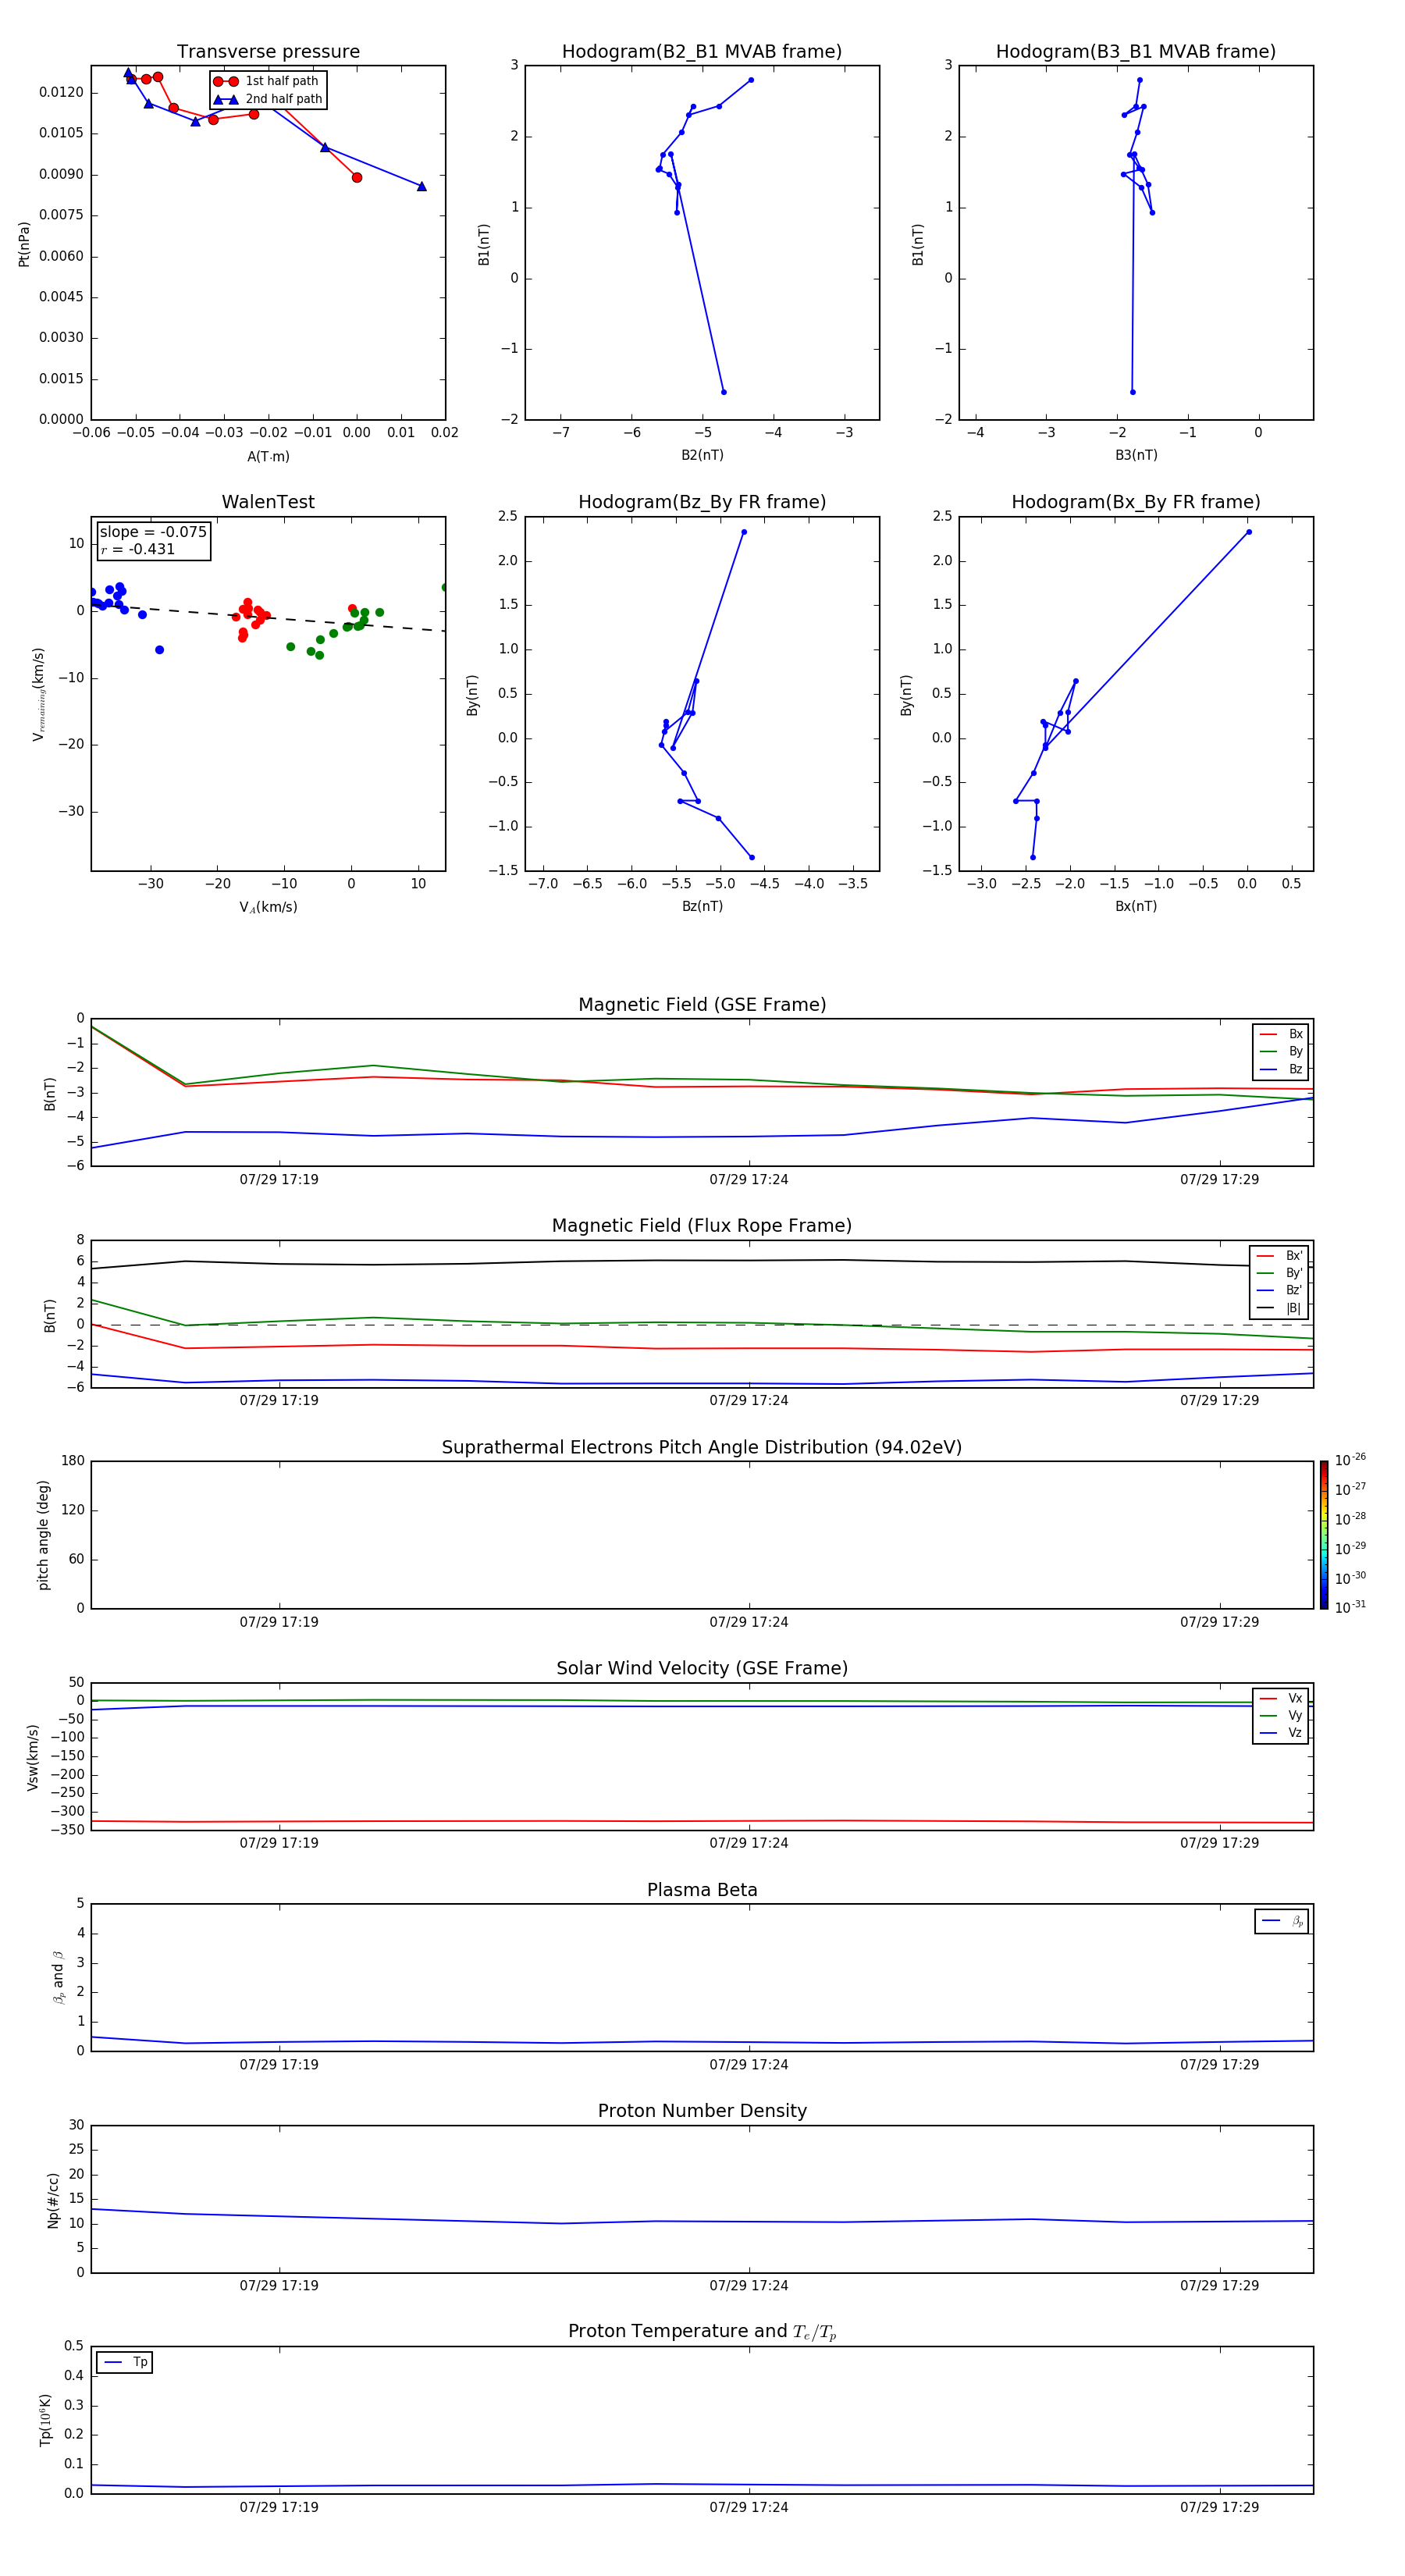Screen dimensions: 1405x2576
Task: Click the lowest point in B2_B1 hodogram
Action: tap(724, 392)
